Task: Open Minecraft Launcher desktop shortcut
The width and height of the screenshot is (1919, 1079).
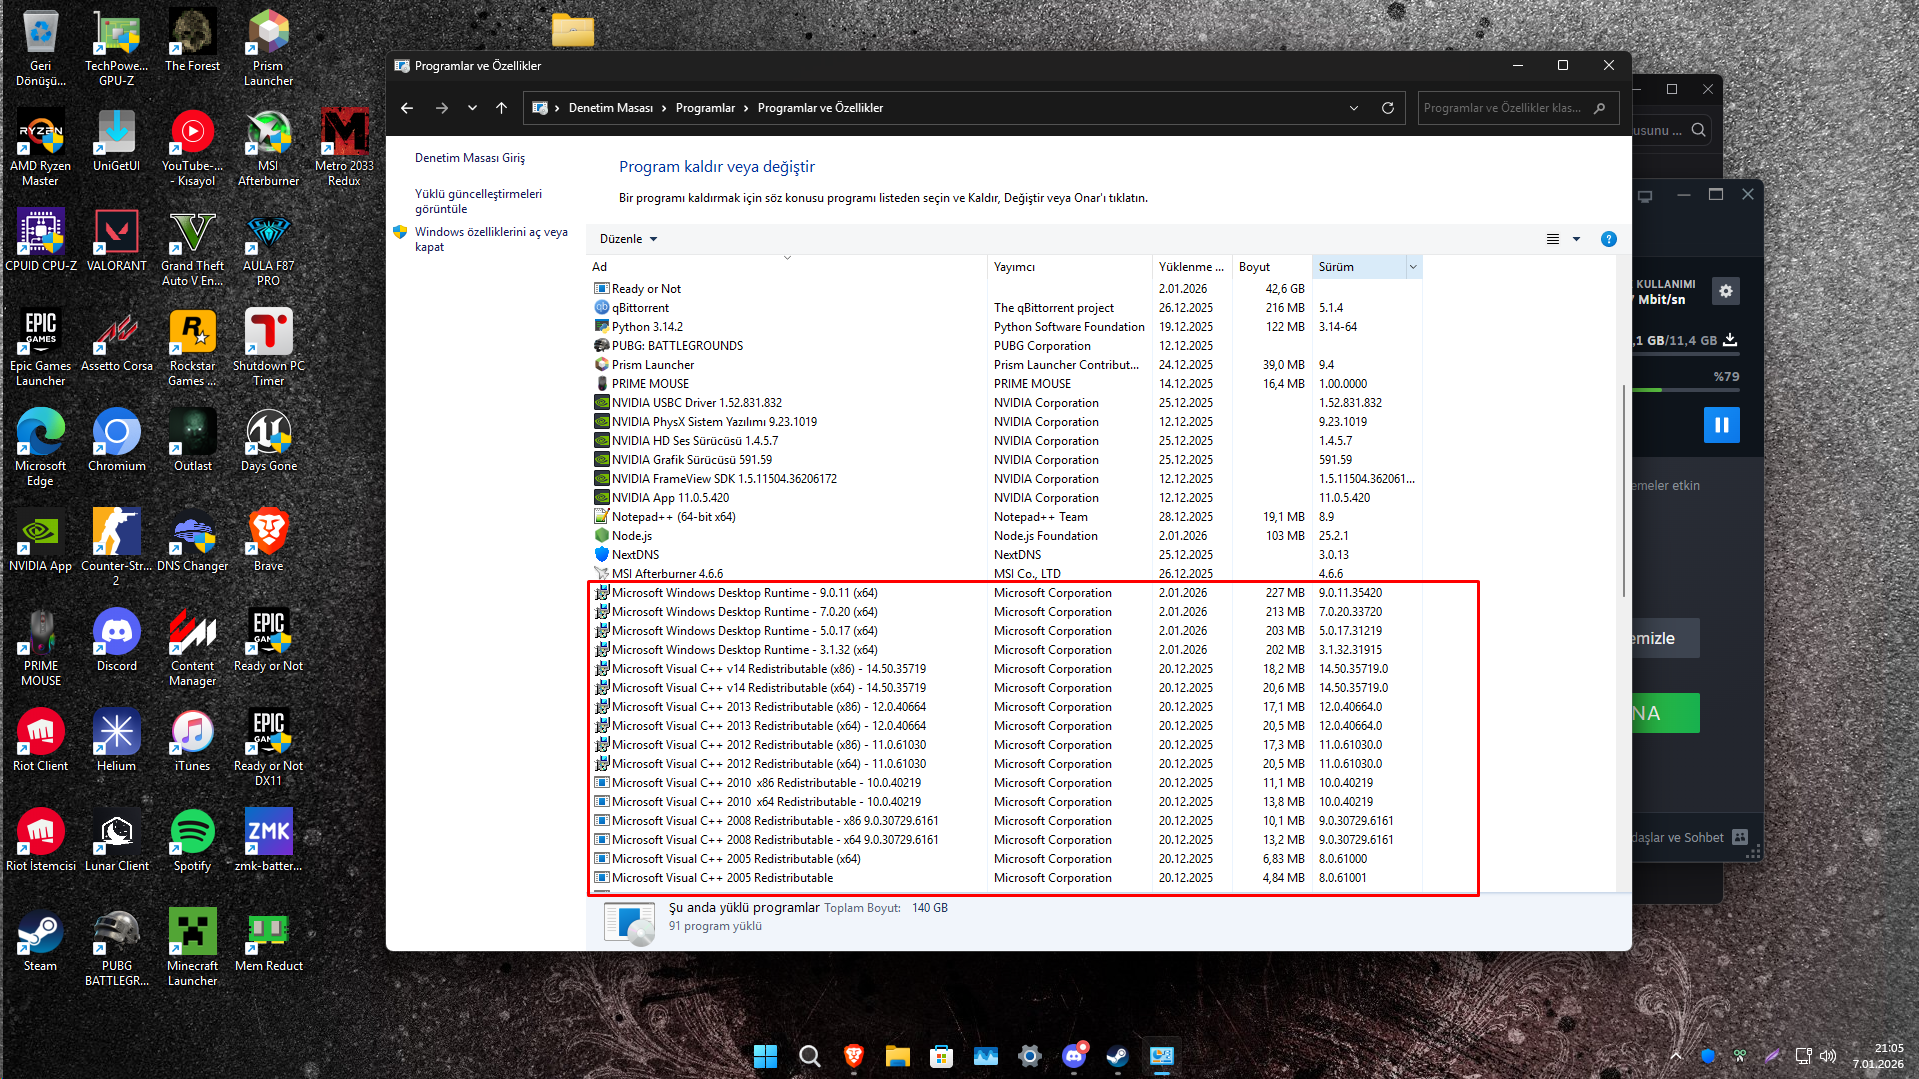Action: (x=192, y=947)
